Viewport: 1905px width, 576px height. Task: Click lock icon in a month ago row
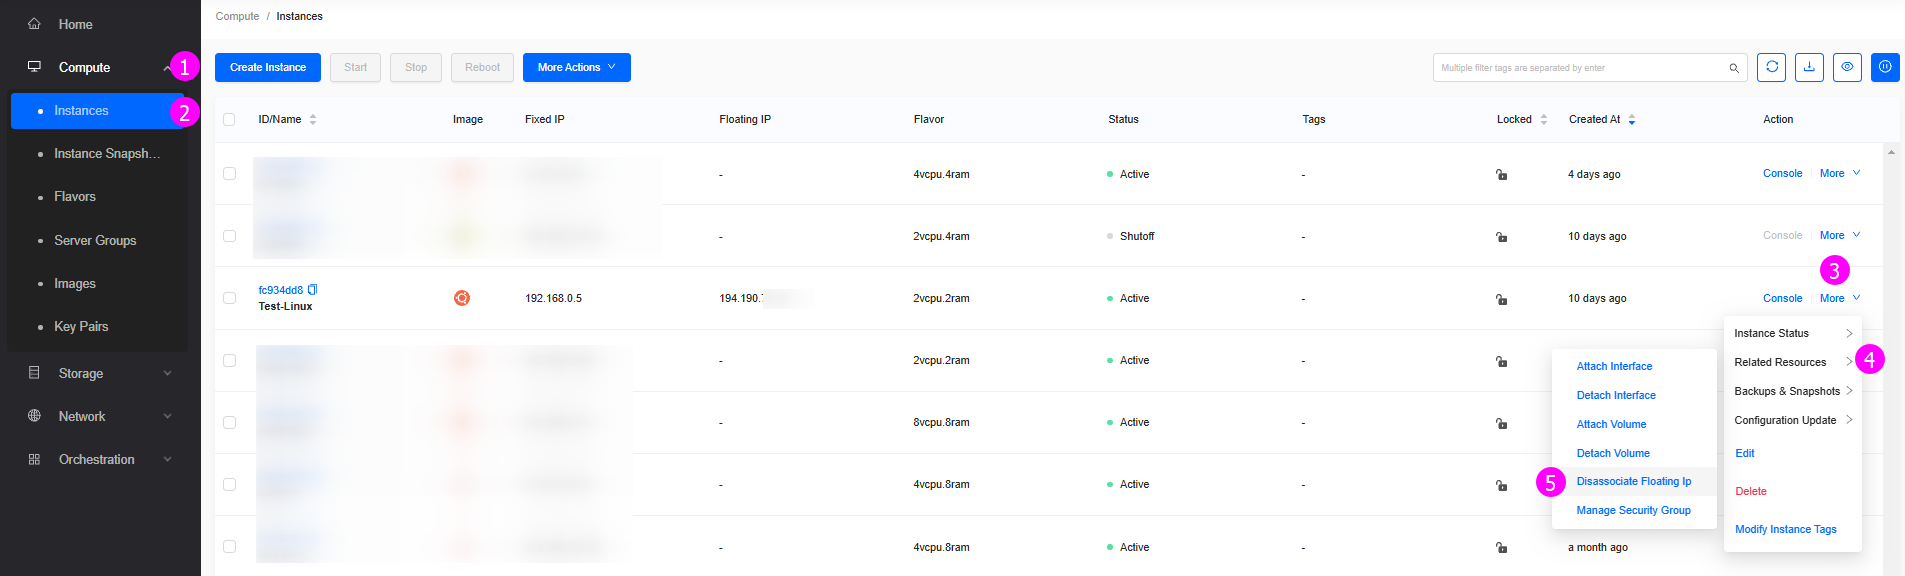click(1501, 547)
